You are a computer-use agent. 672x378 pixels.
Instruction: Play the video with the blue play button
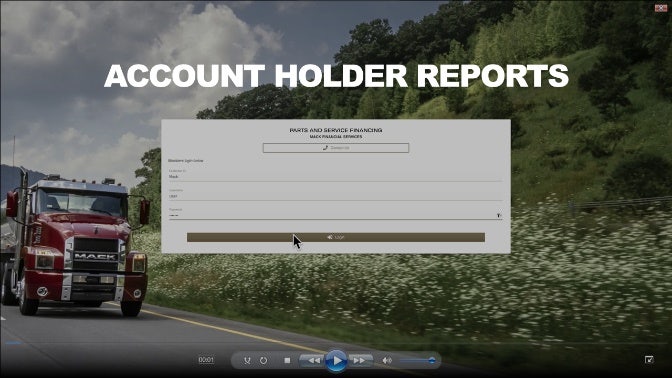click(336, 360)
